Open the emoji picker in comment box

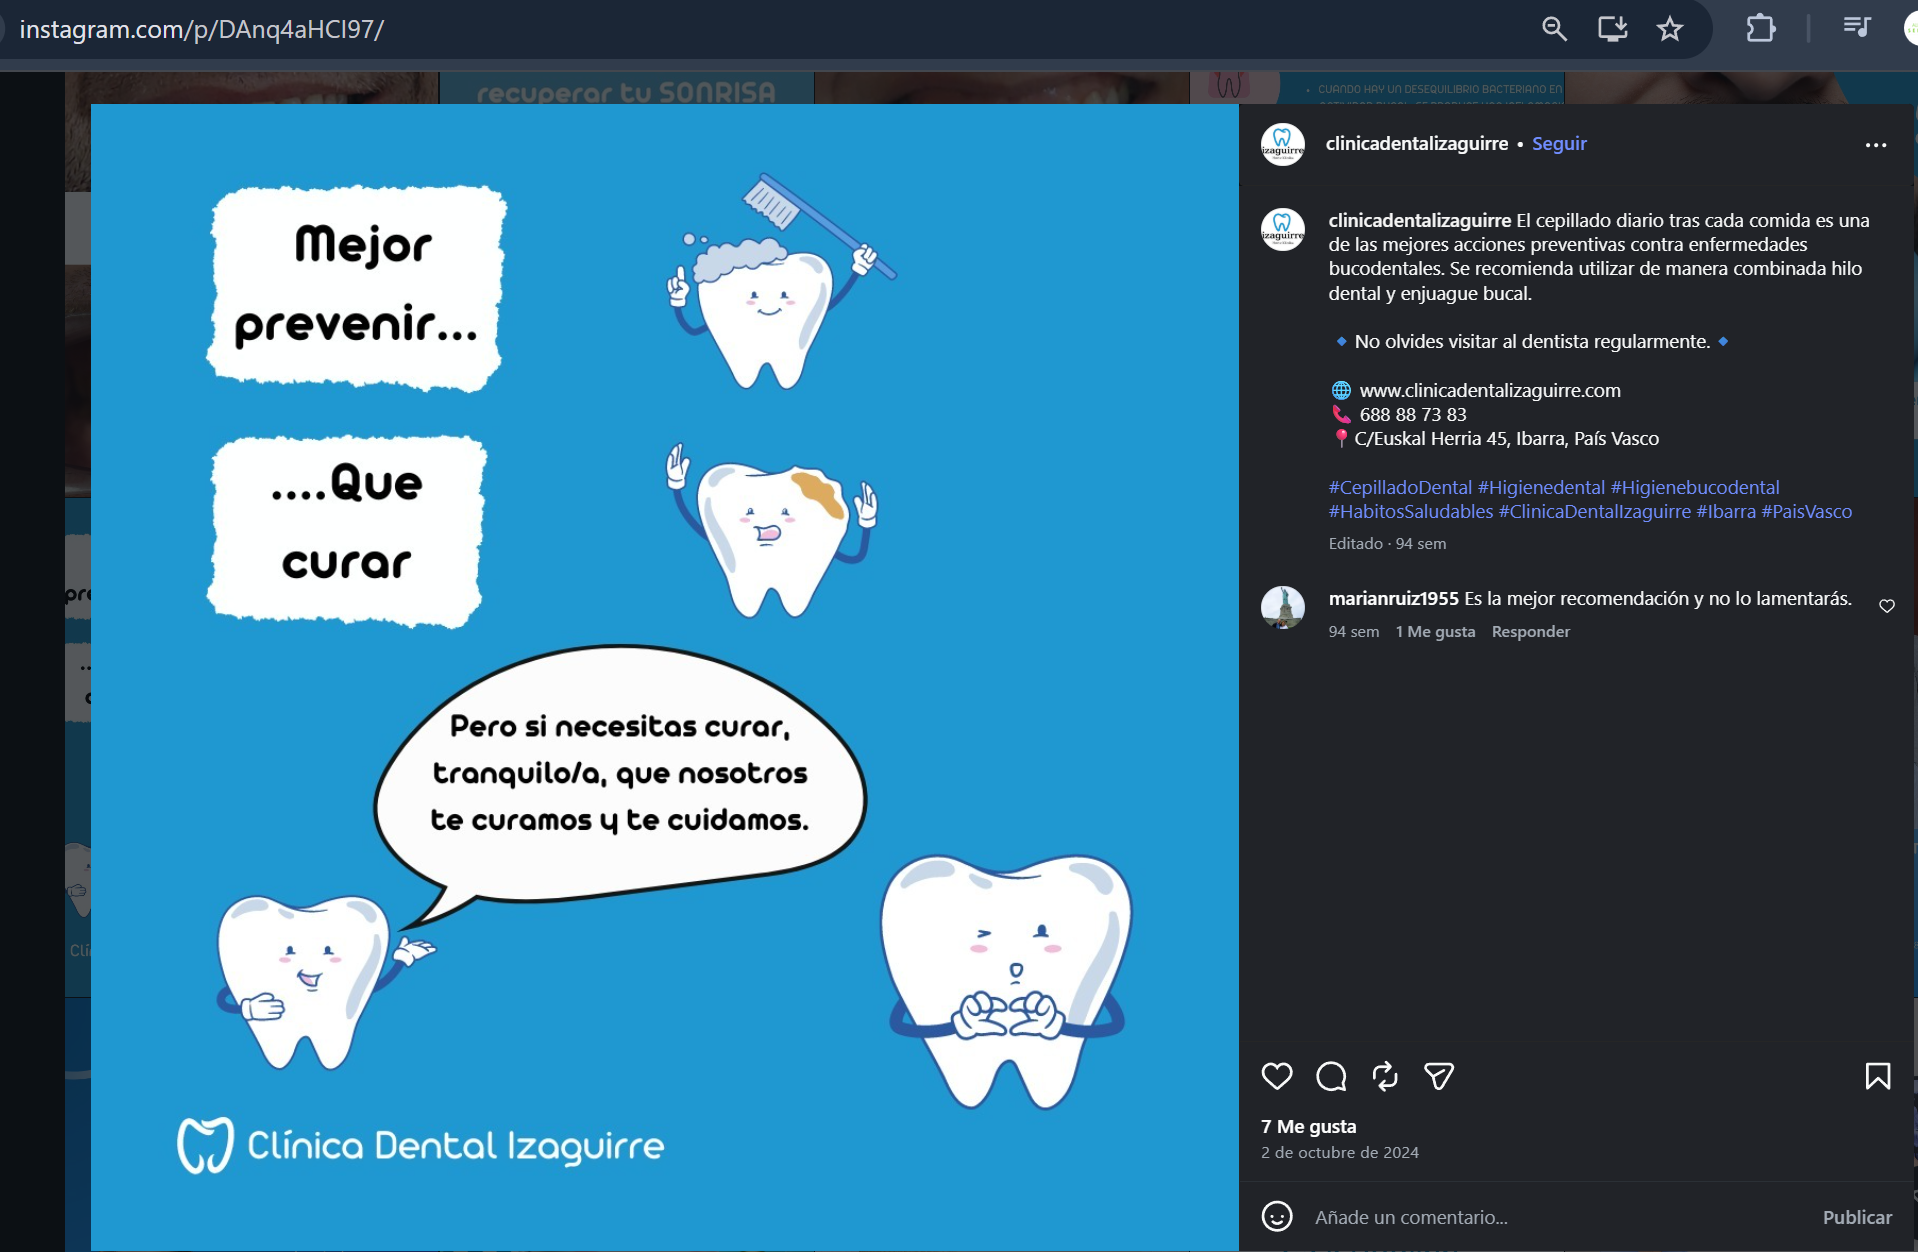[1277, 1216]
